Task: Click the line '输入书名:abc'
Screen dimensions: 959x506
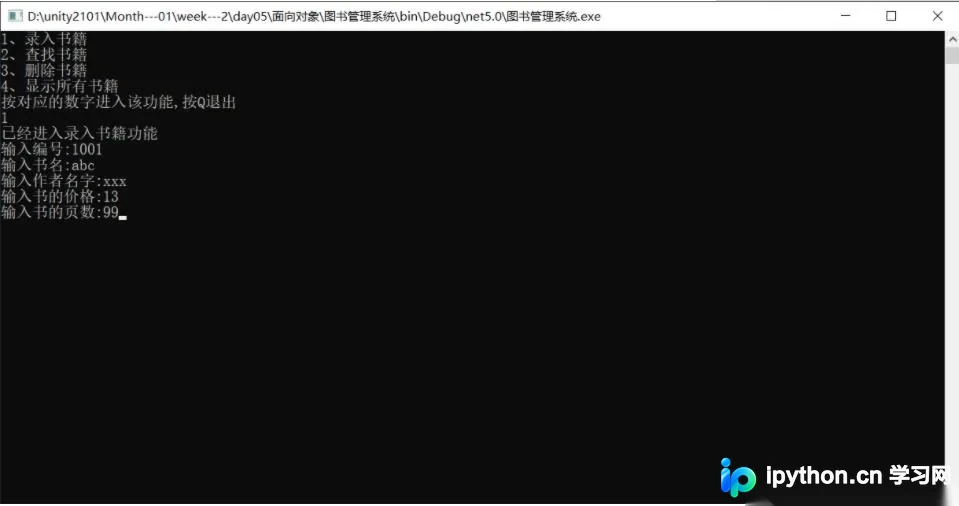Action: [x=48, y=165]
